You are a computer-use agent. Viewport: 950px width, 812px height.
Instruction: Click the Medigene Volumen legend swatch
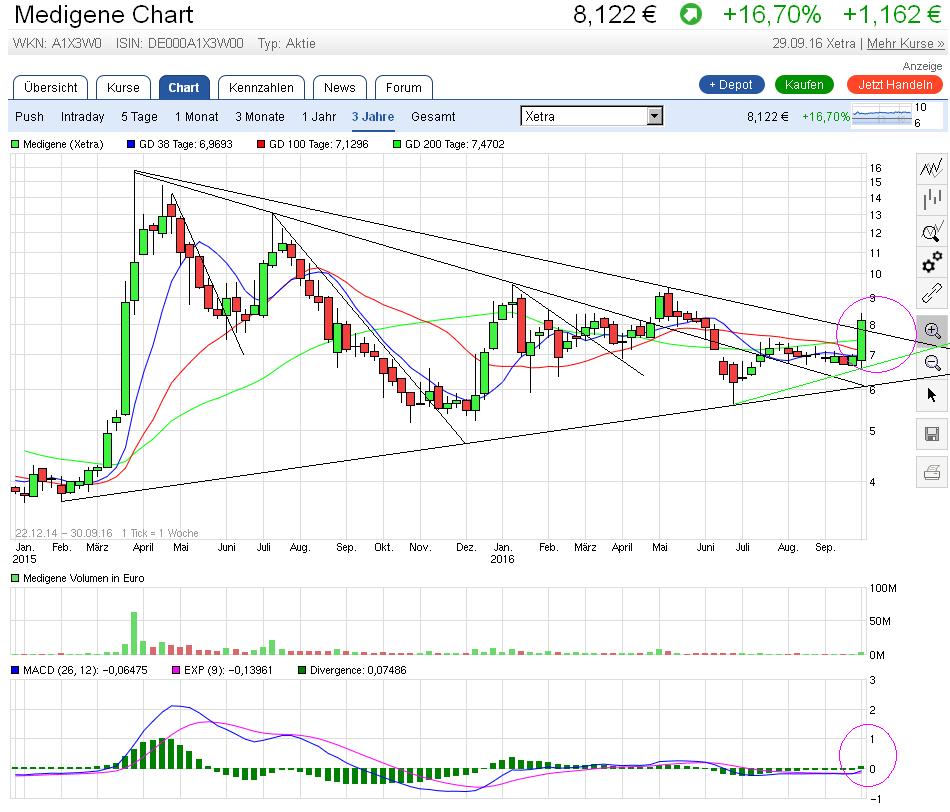pos(15,578)
